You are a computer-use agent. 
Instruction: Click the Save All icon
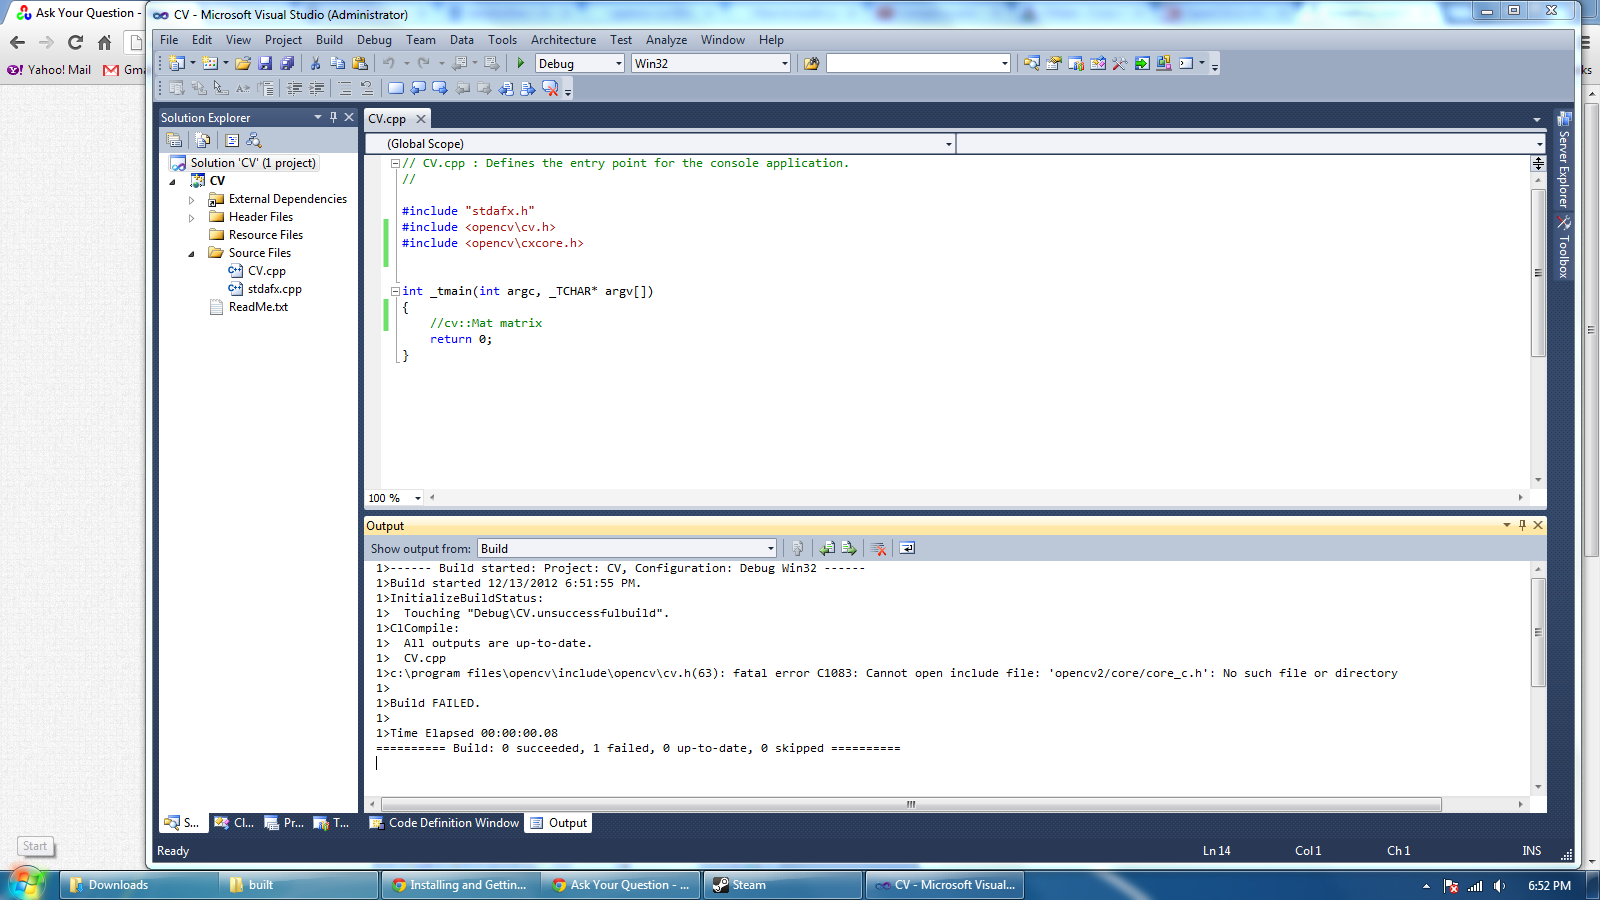(287, 63)
